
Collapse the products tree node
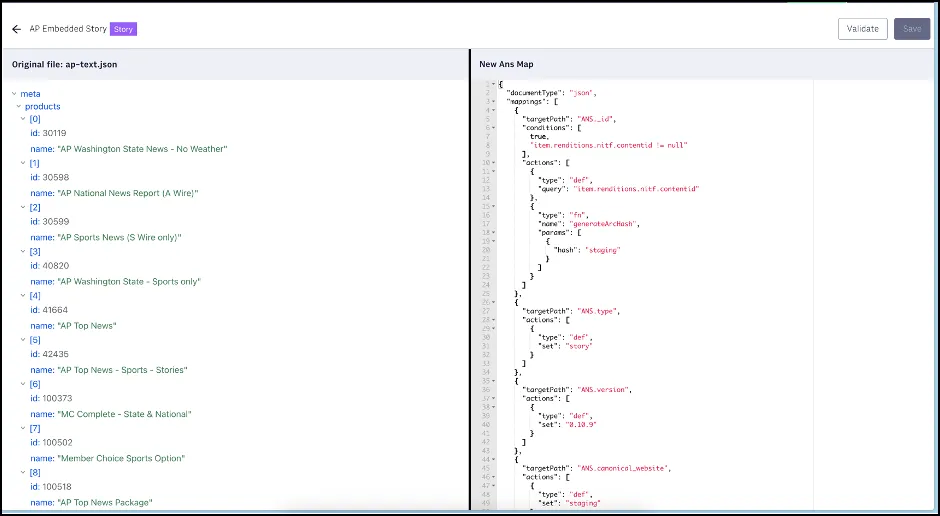pos(19,106)
